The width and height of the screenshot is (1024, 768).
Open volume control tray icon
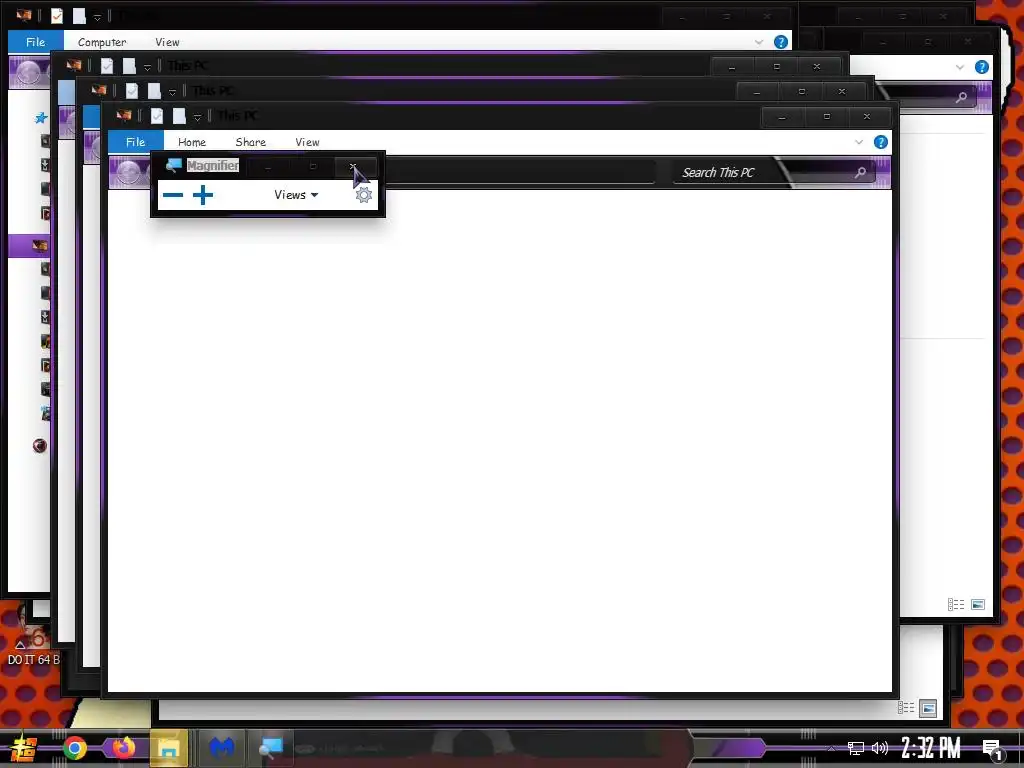[880, 748]
